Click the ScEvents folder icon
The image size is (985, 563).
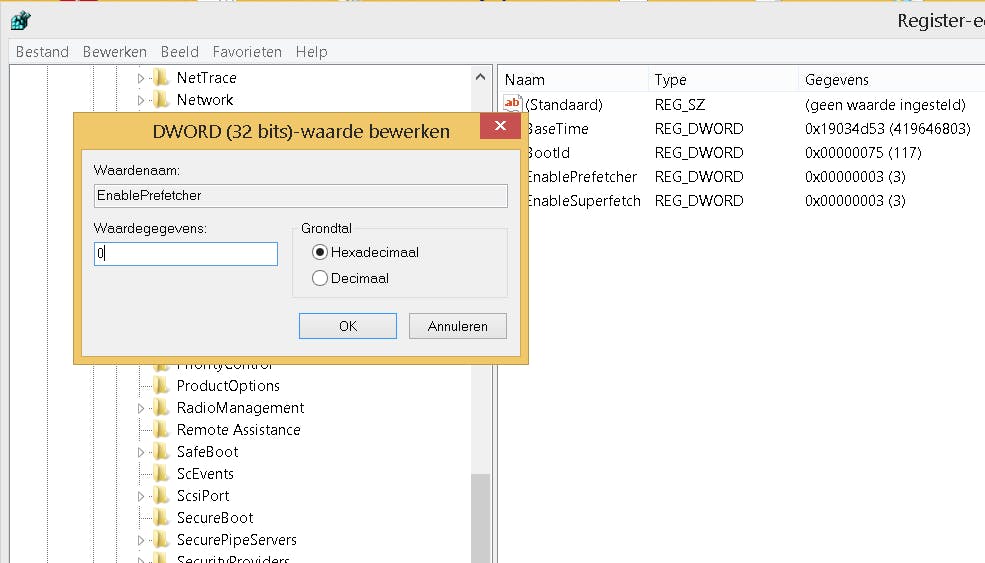pos(161,473)
